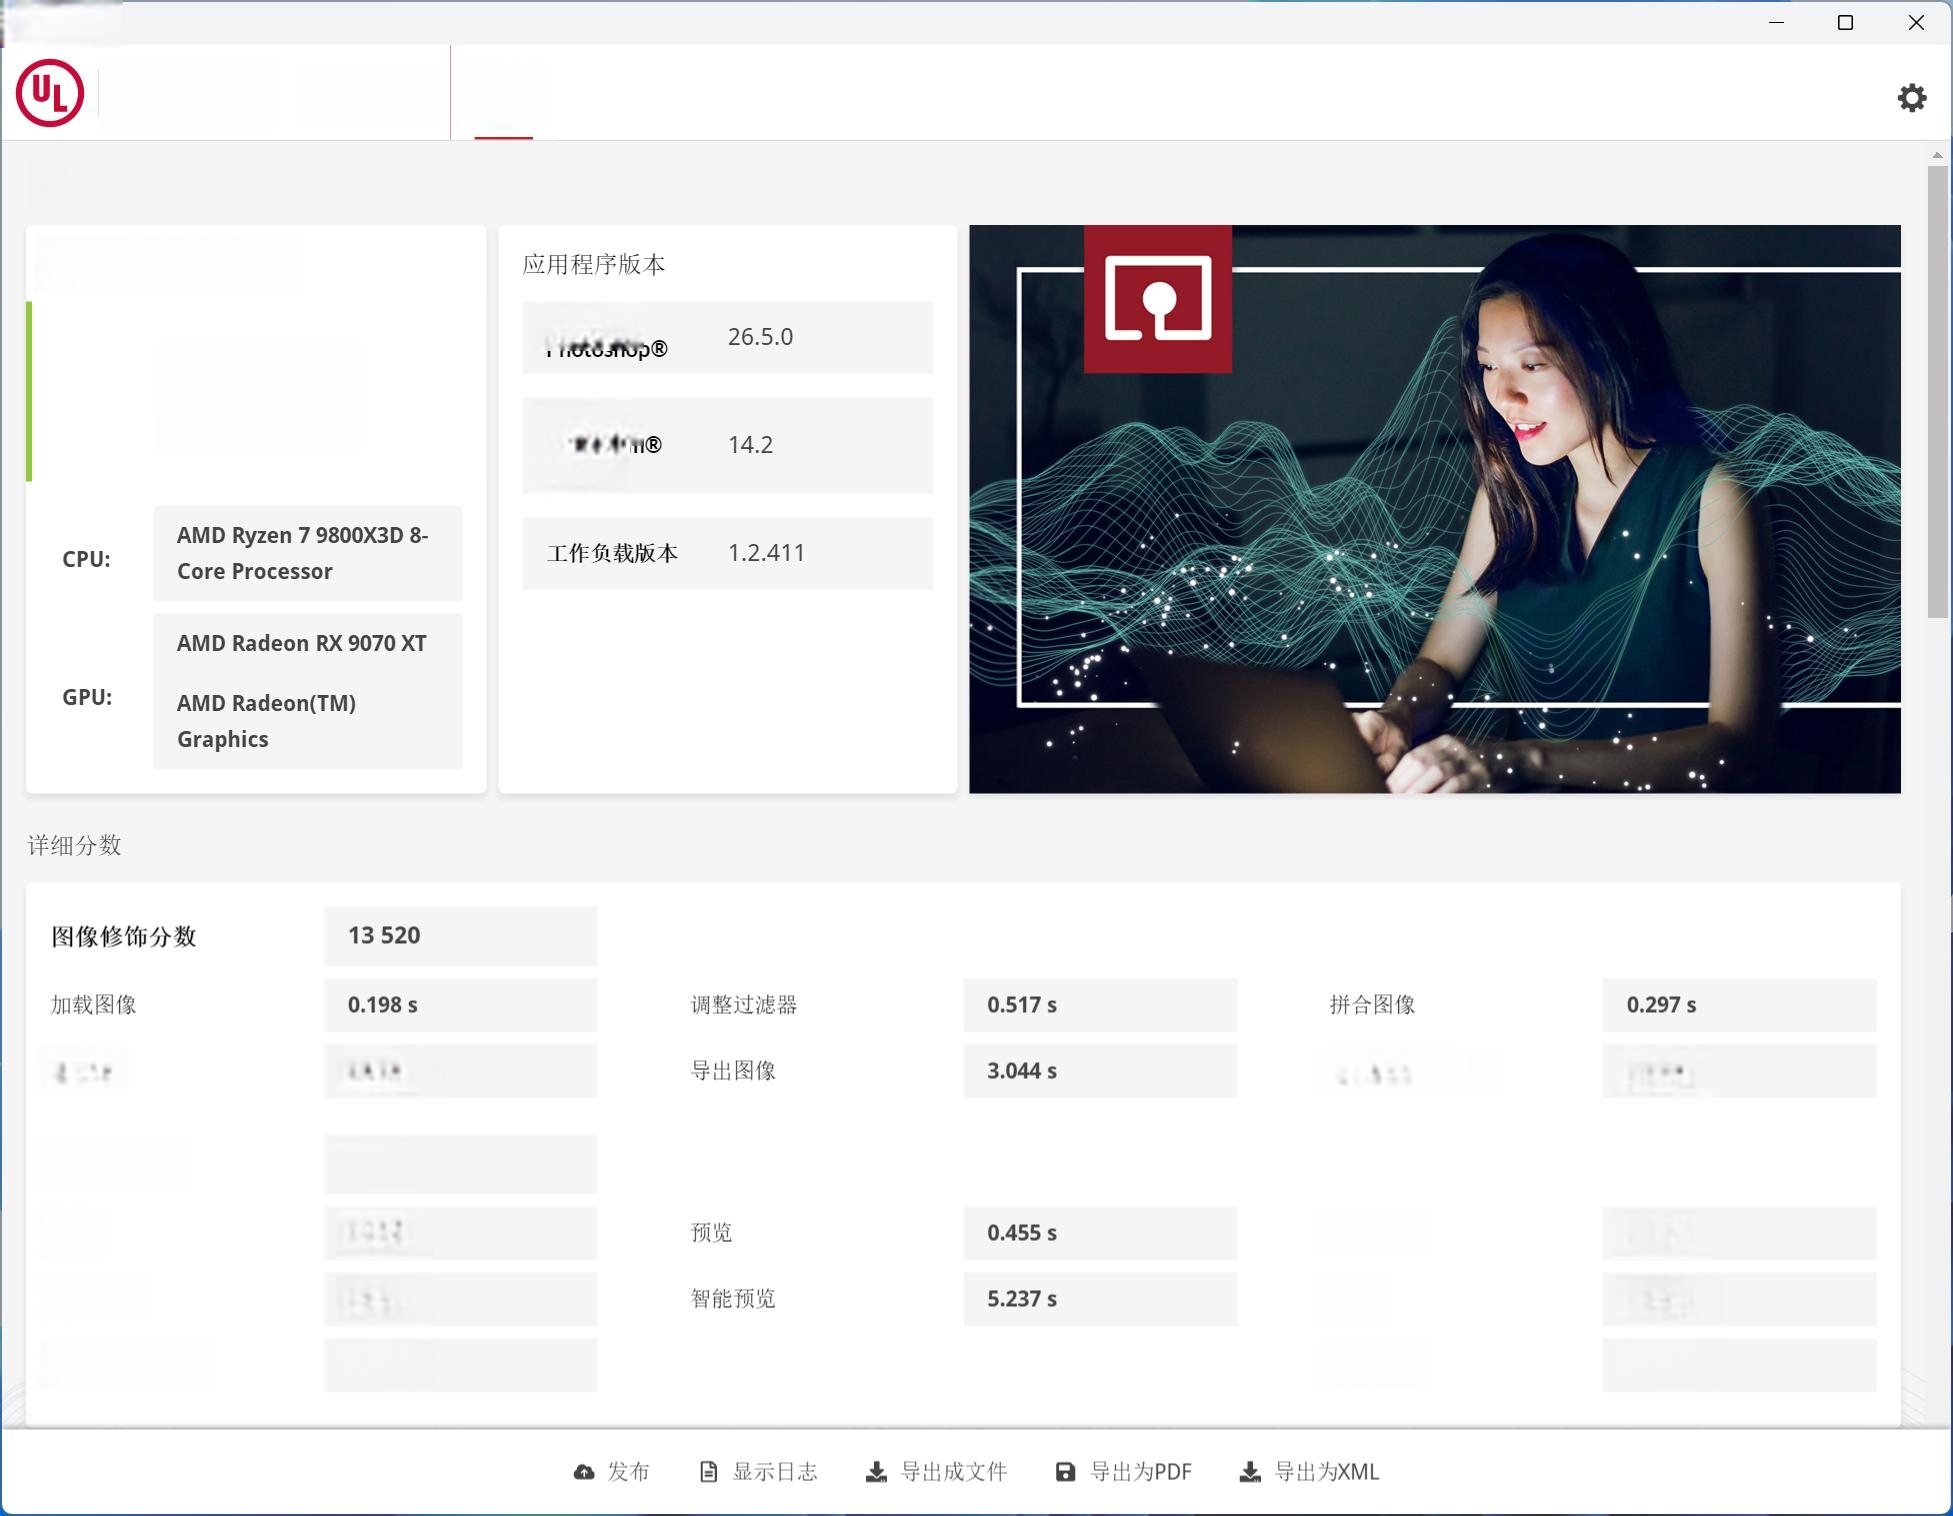Click the 0.297 s merge value
Viewport: 1953px width, 1516px height.
tap(1661, 1005)
